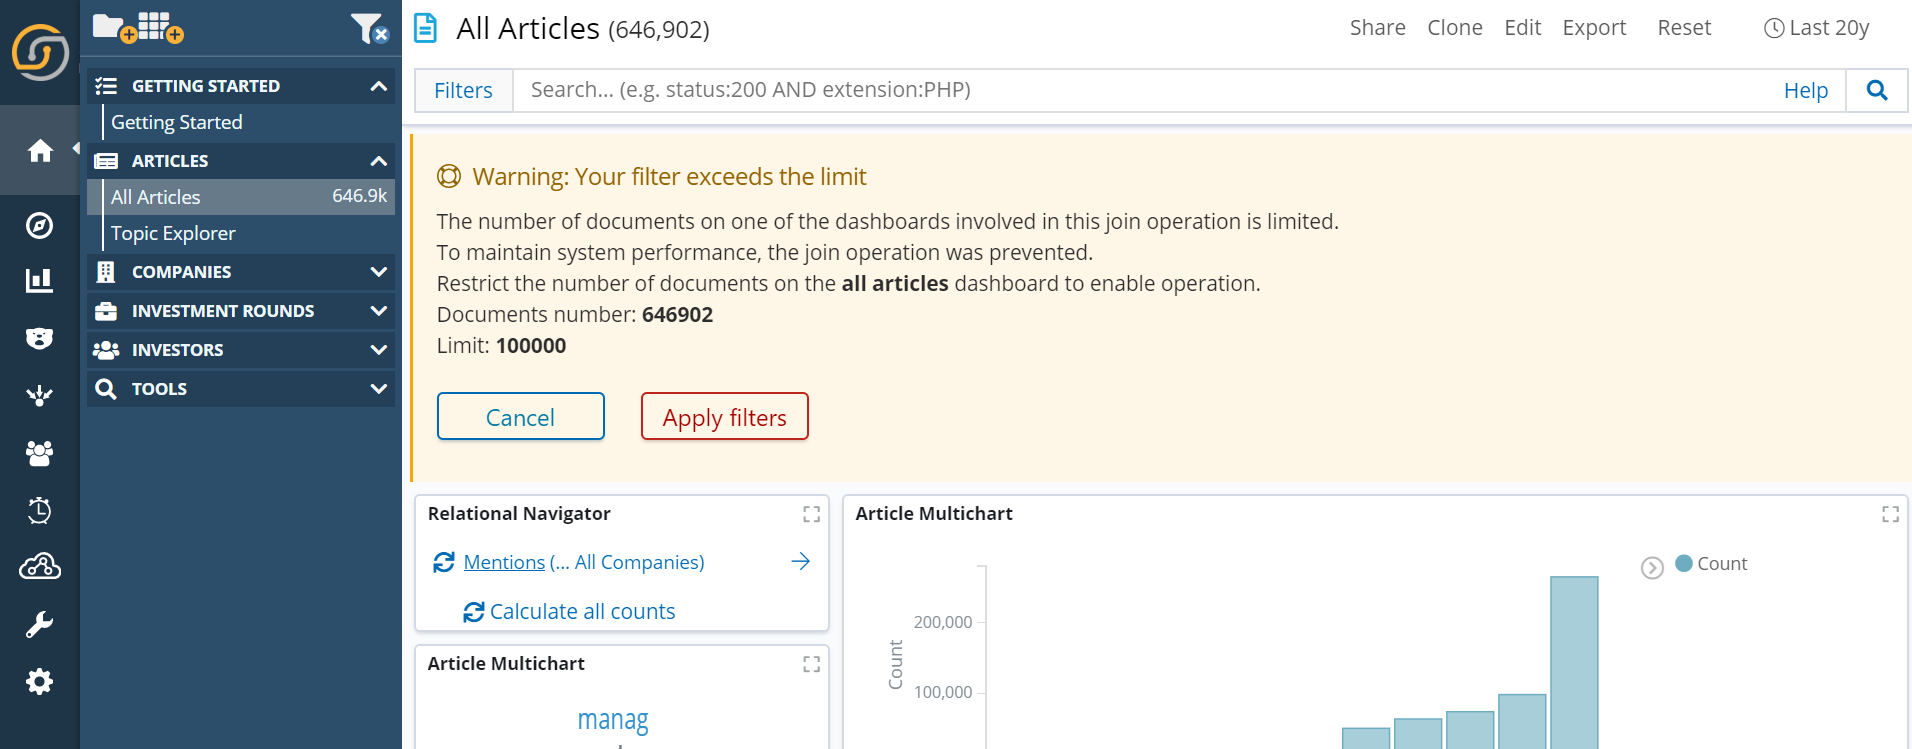Screen dimensions: 1912x749
Task: Click the Share menu item
Action: click(1377, 28)
